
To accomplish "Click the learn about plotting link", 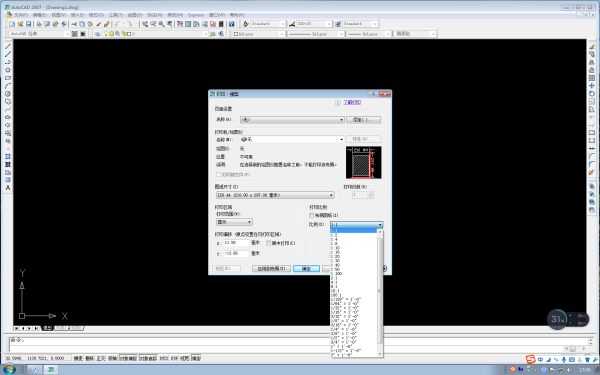I will click(x=352, y=103).
